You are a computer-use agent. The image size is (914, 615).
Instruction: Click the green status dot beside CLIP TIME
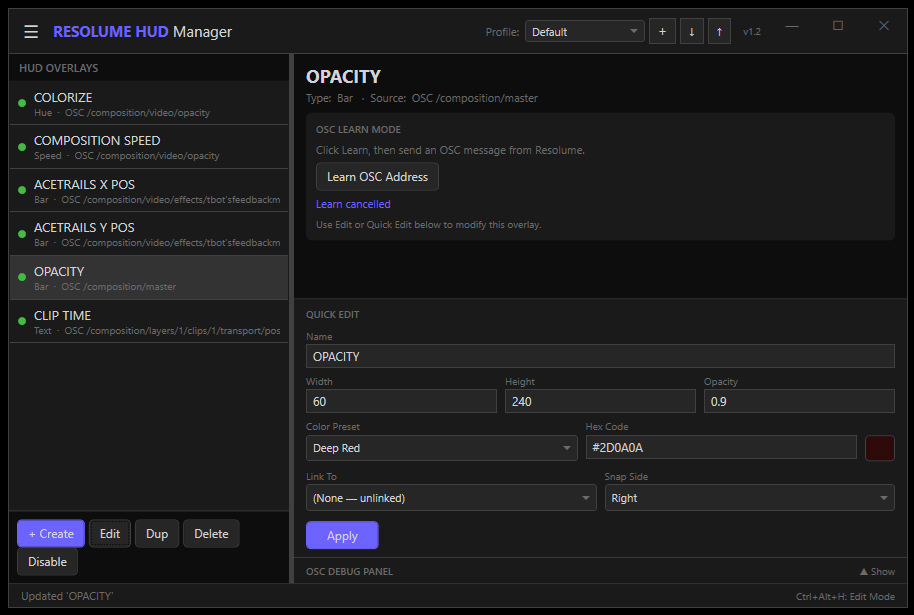(x=22, y=322)
